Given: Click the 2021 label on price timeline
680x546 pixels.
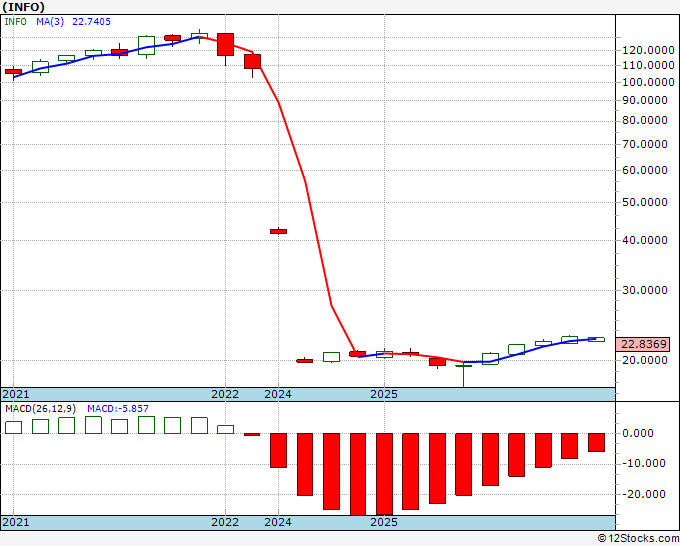Looking at the screenshot, I should [16, 394].
